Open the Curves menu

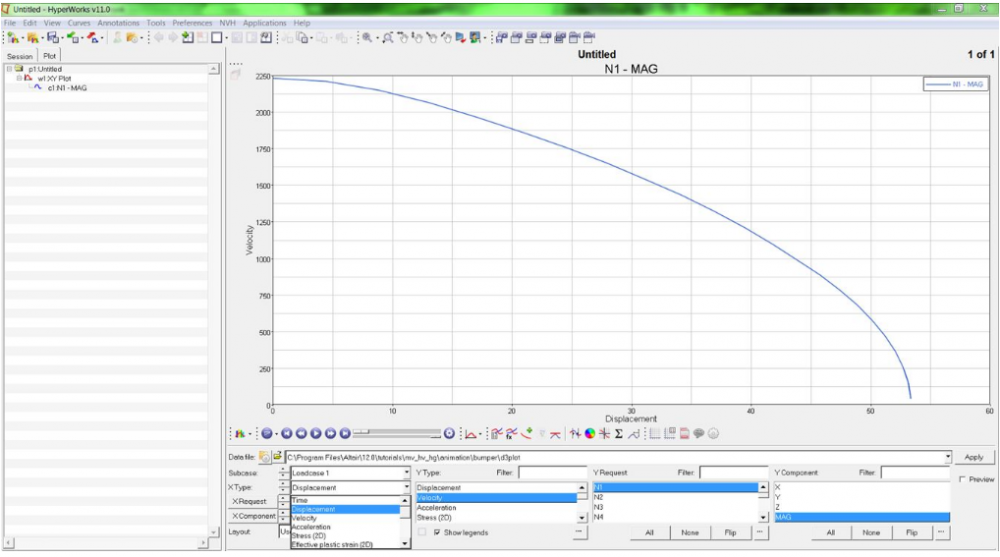point(79,23)
